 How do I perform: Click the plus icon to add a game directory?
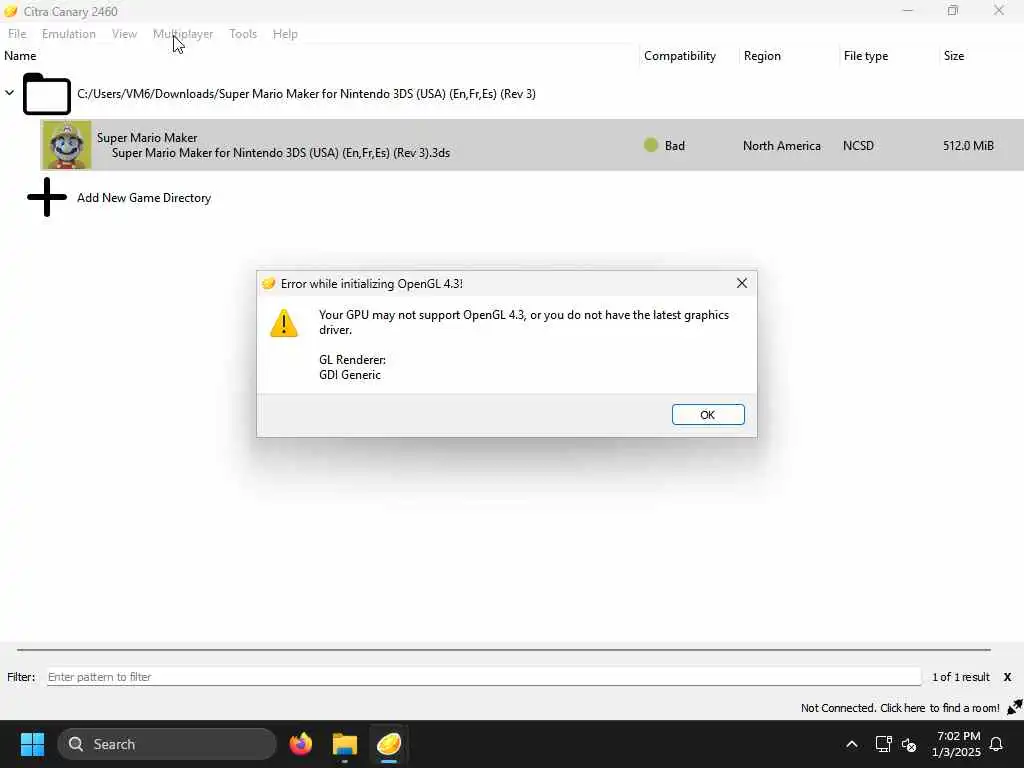tap(47, 197)
